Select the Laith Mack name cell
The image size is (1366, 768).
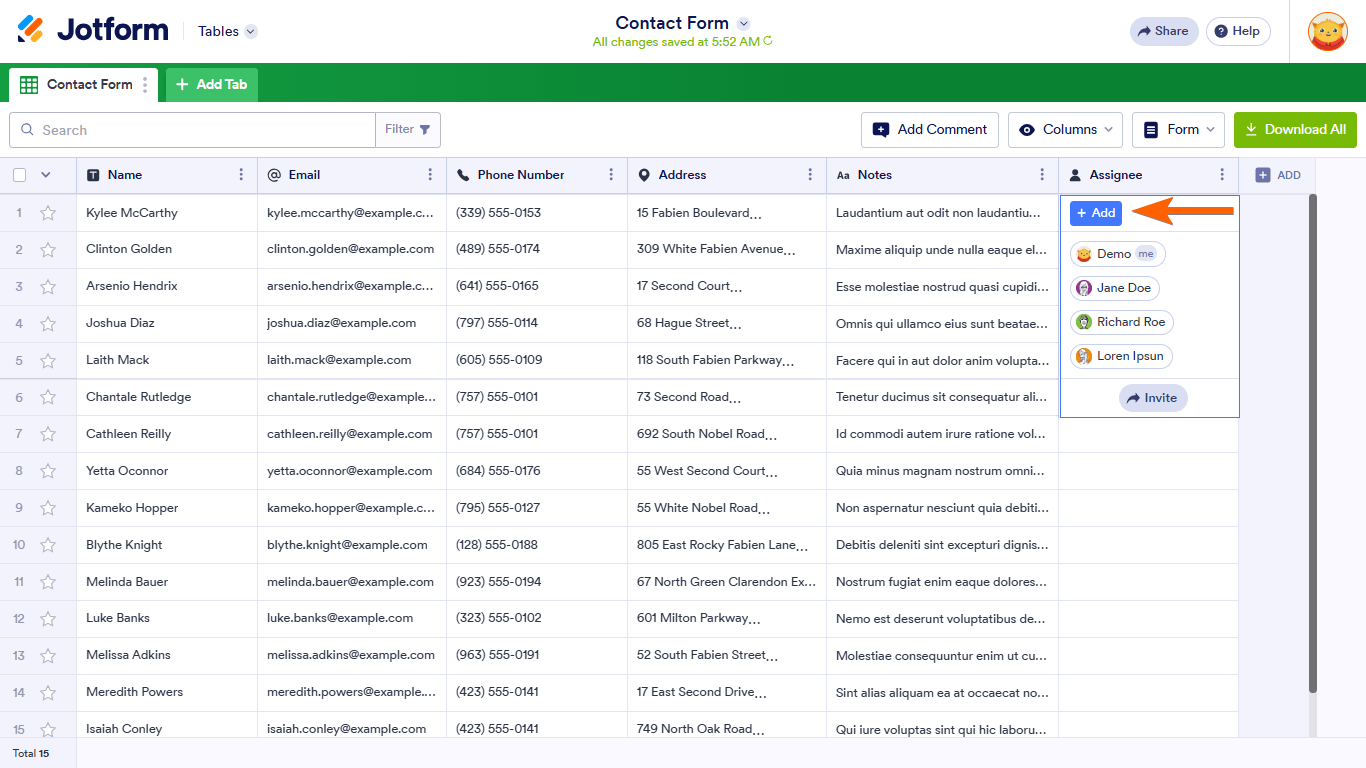point(167,361)
